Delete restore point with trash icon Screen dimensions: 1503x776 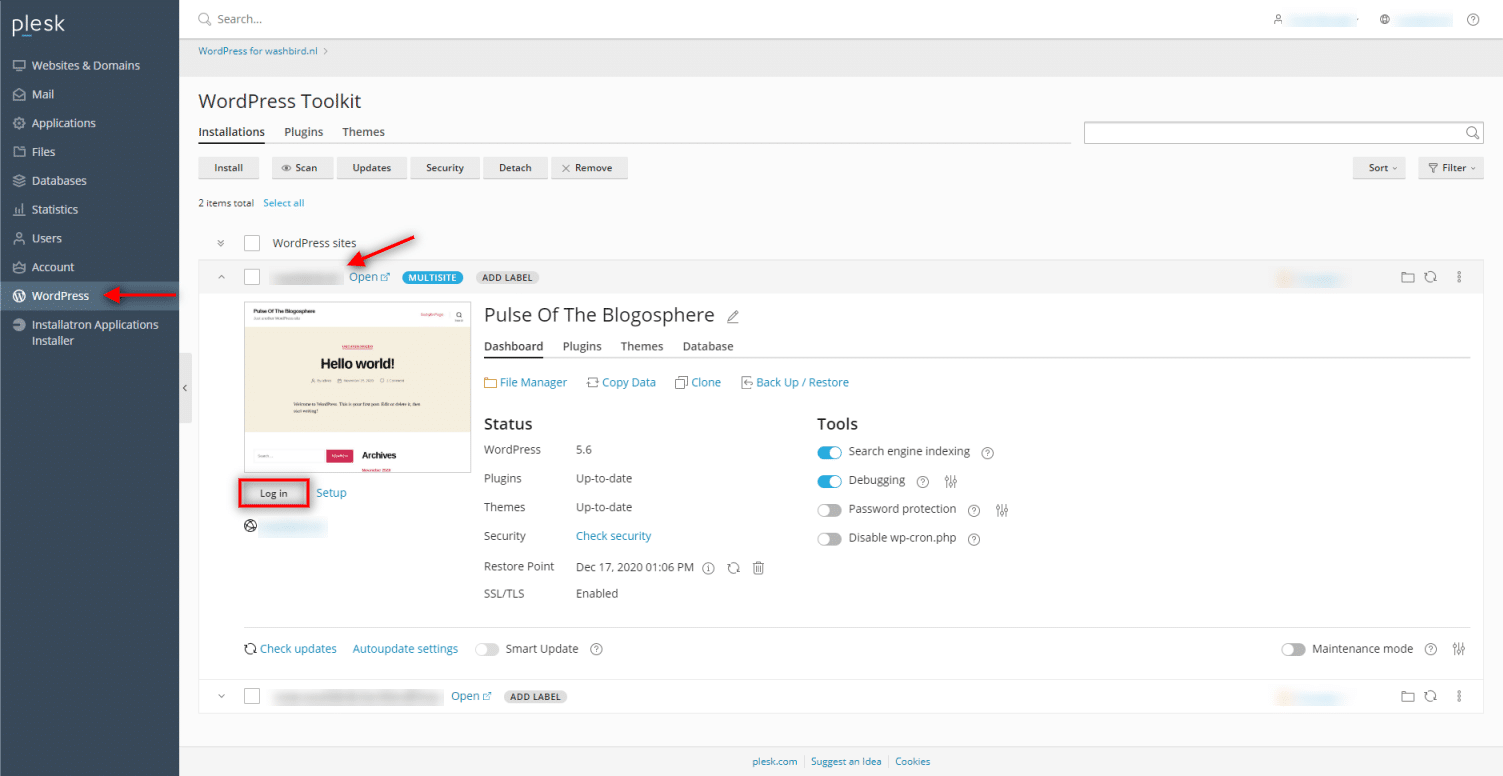tap(758, 568)
